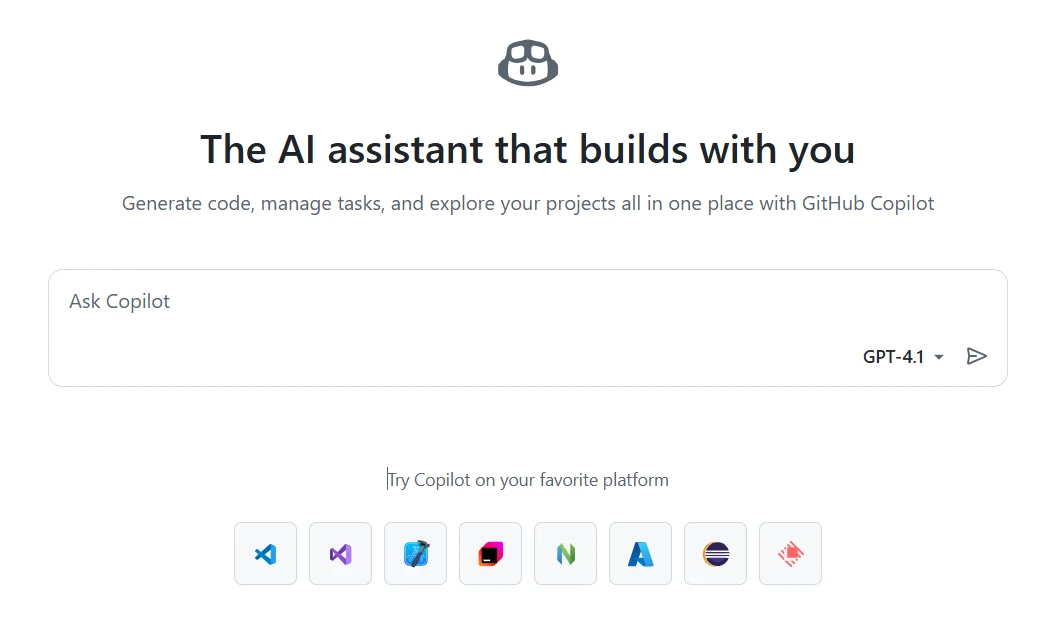1063x641 pixels.
Task: Select the Neovim platform icon
Action: pyautogui.click(x=565, y=553)
